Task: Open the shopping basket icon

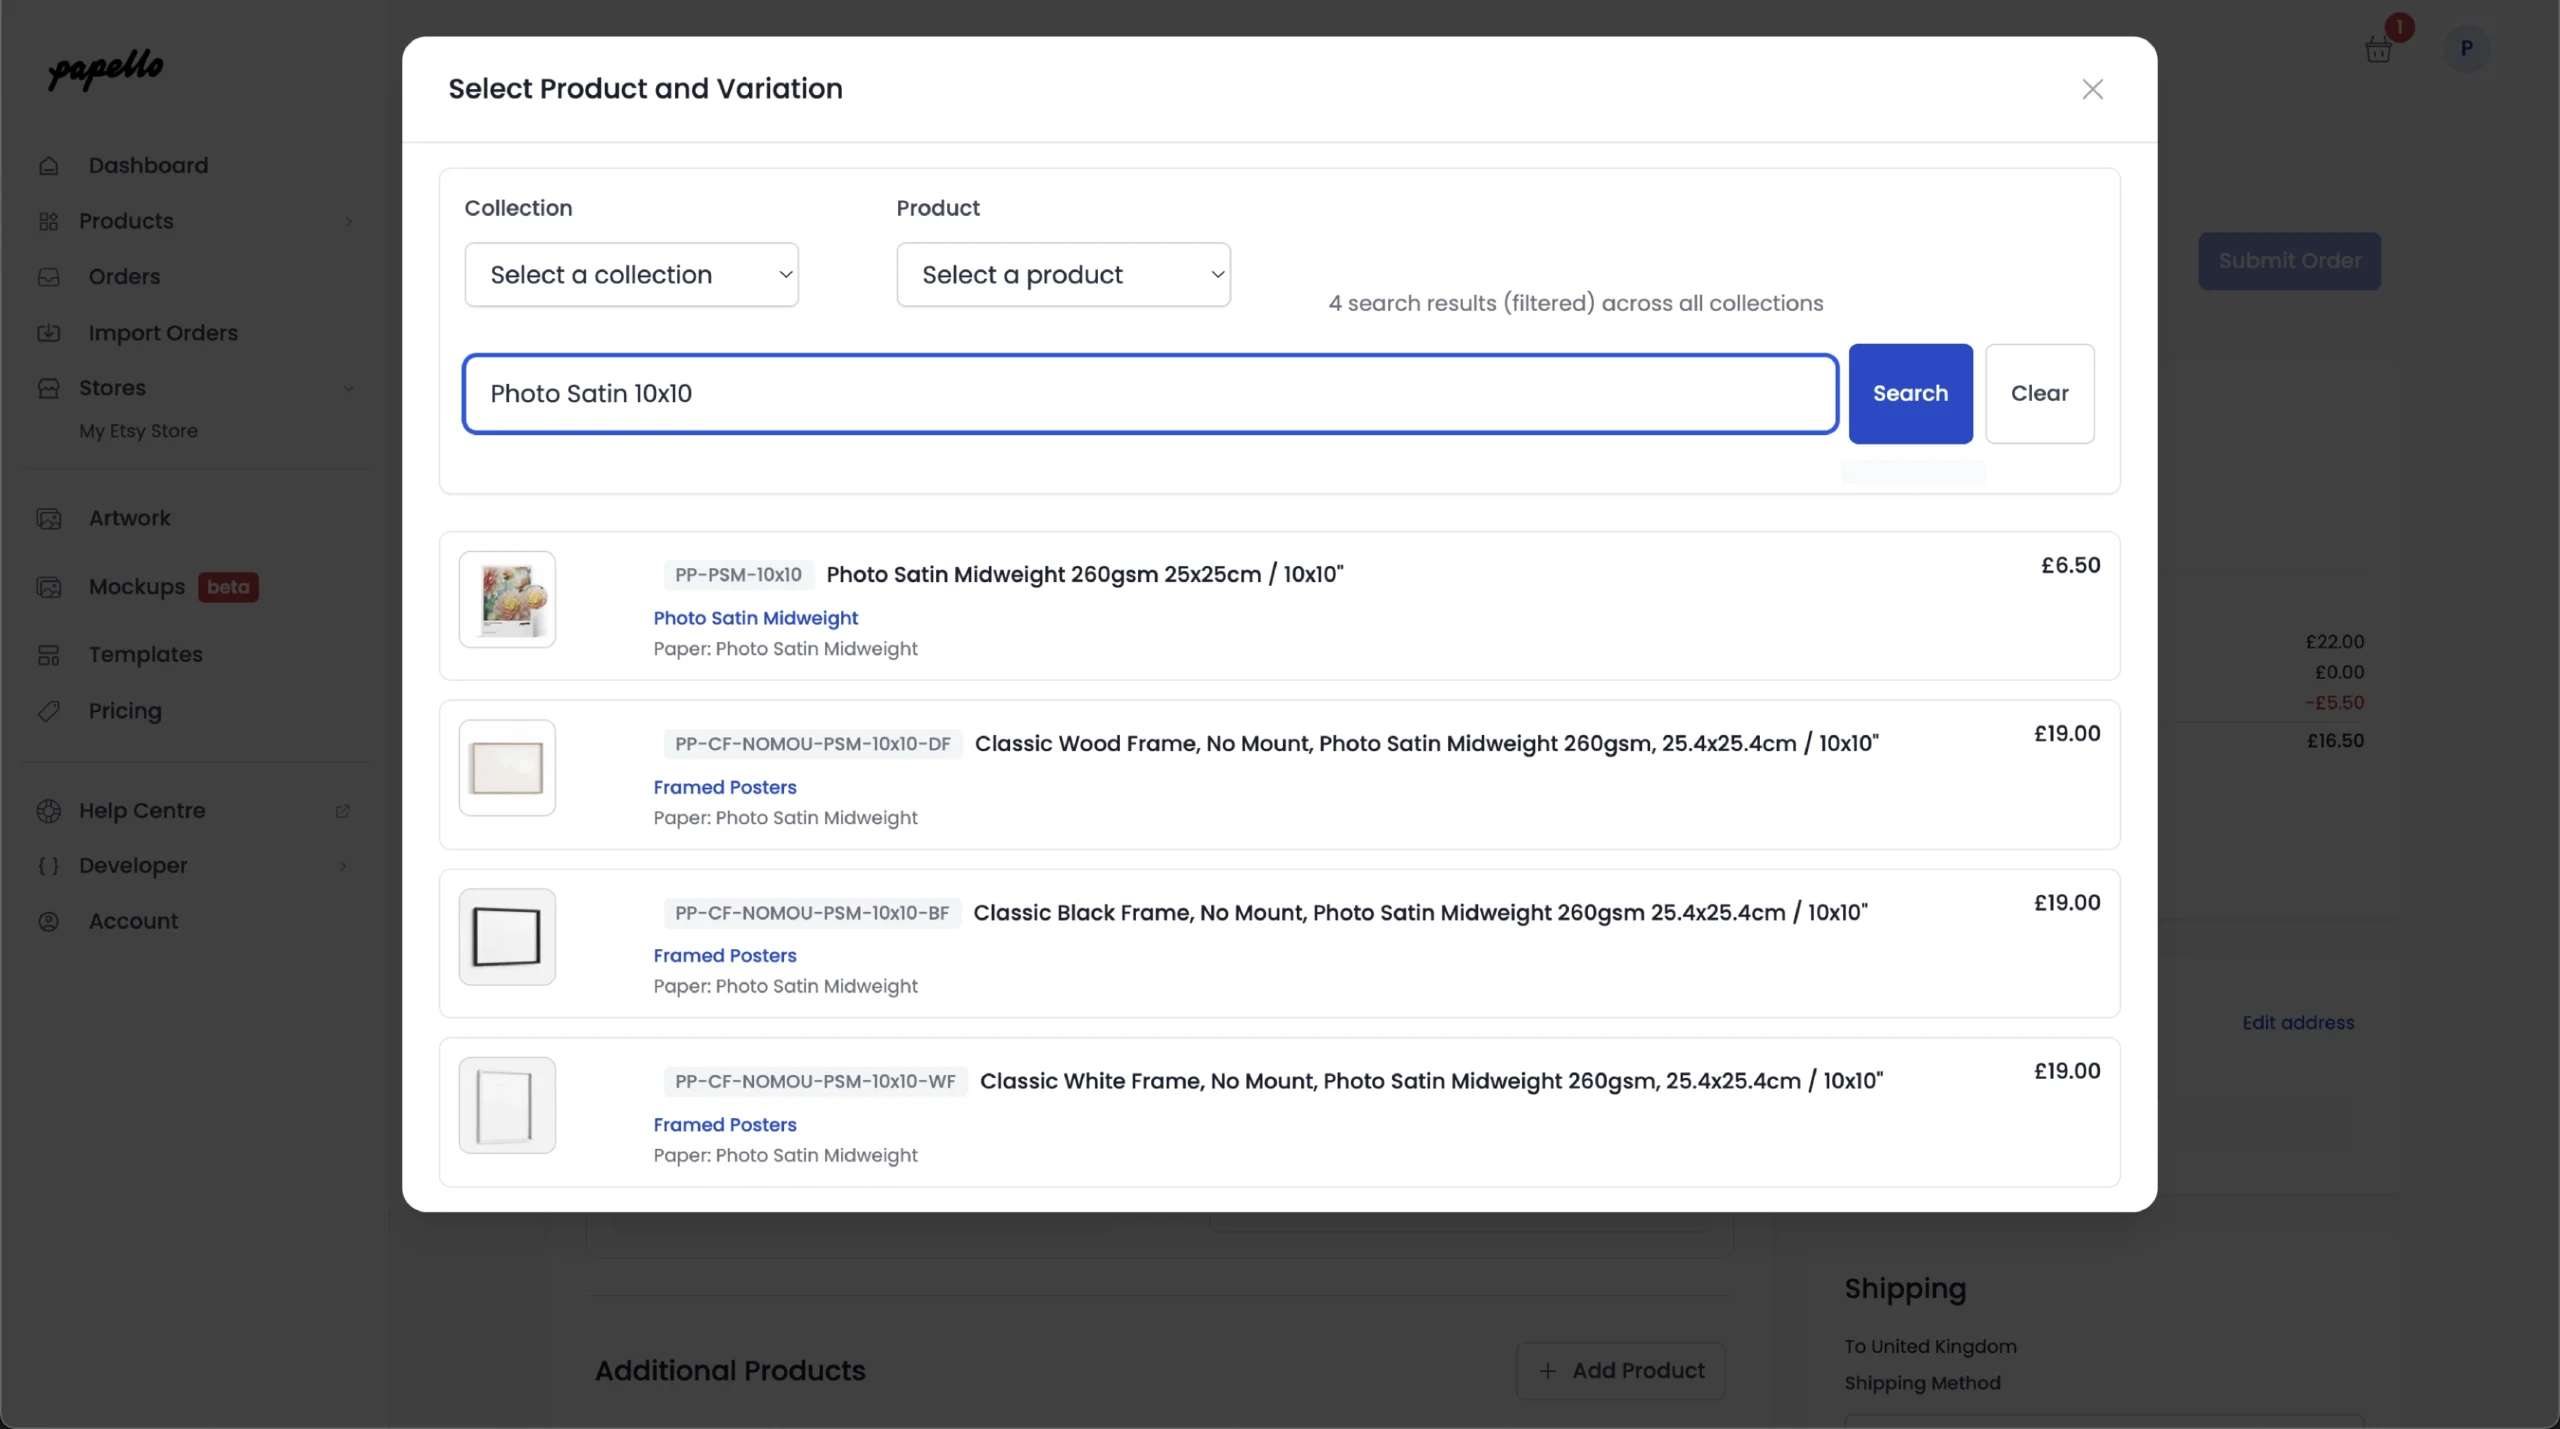Action: (x=2377, y=49)
